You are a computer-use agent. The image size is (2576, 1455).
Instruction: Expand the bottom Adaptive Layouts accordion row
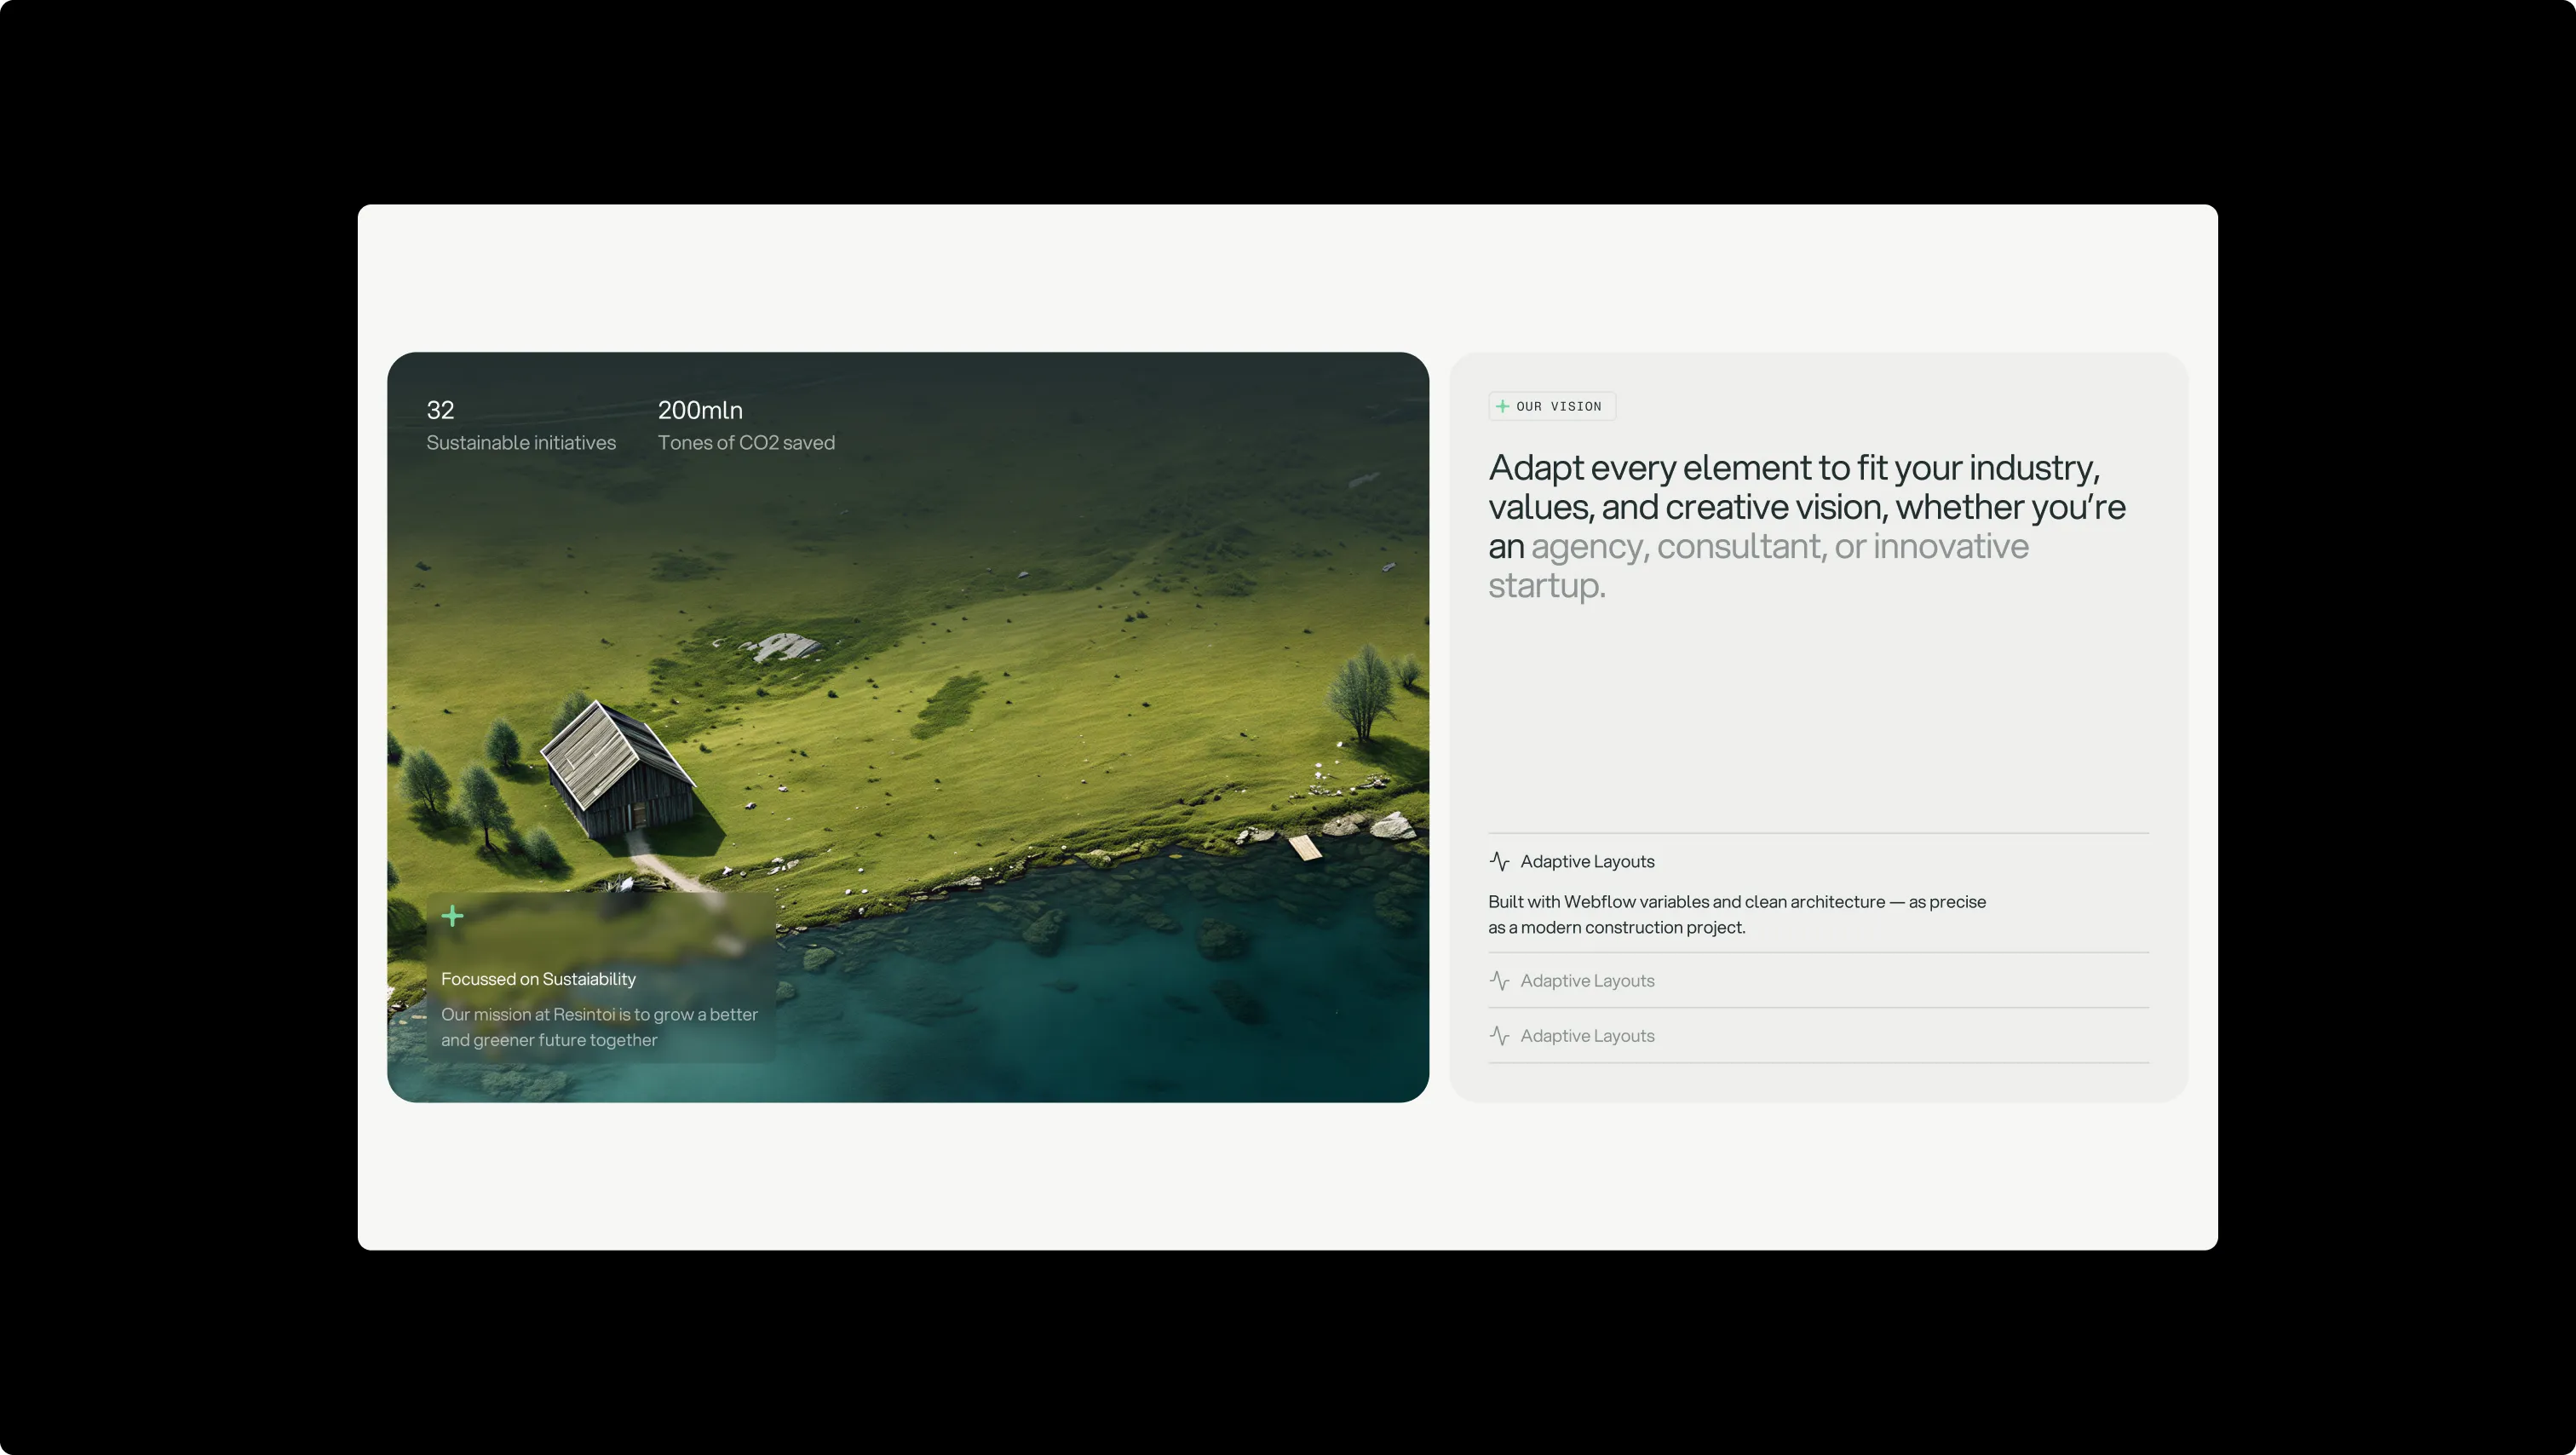pyautogui.click(x=1818, y=1036)
